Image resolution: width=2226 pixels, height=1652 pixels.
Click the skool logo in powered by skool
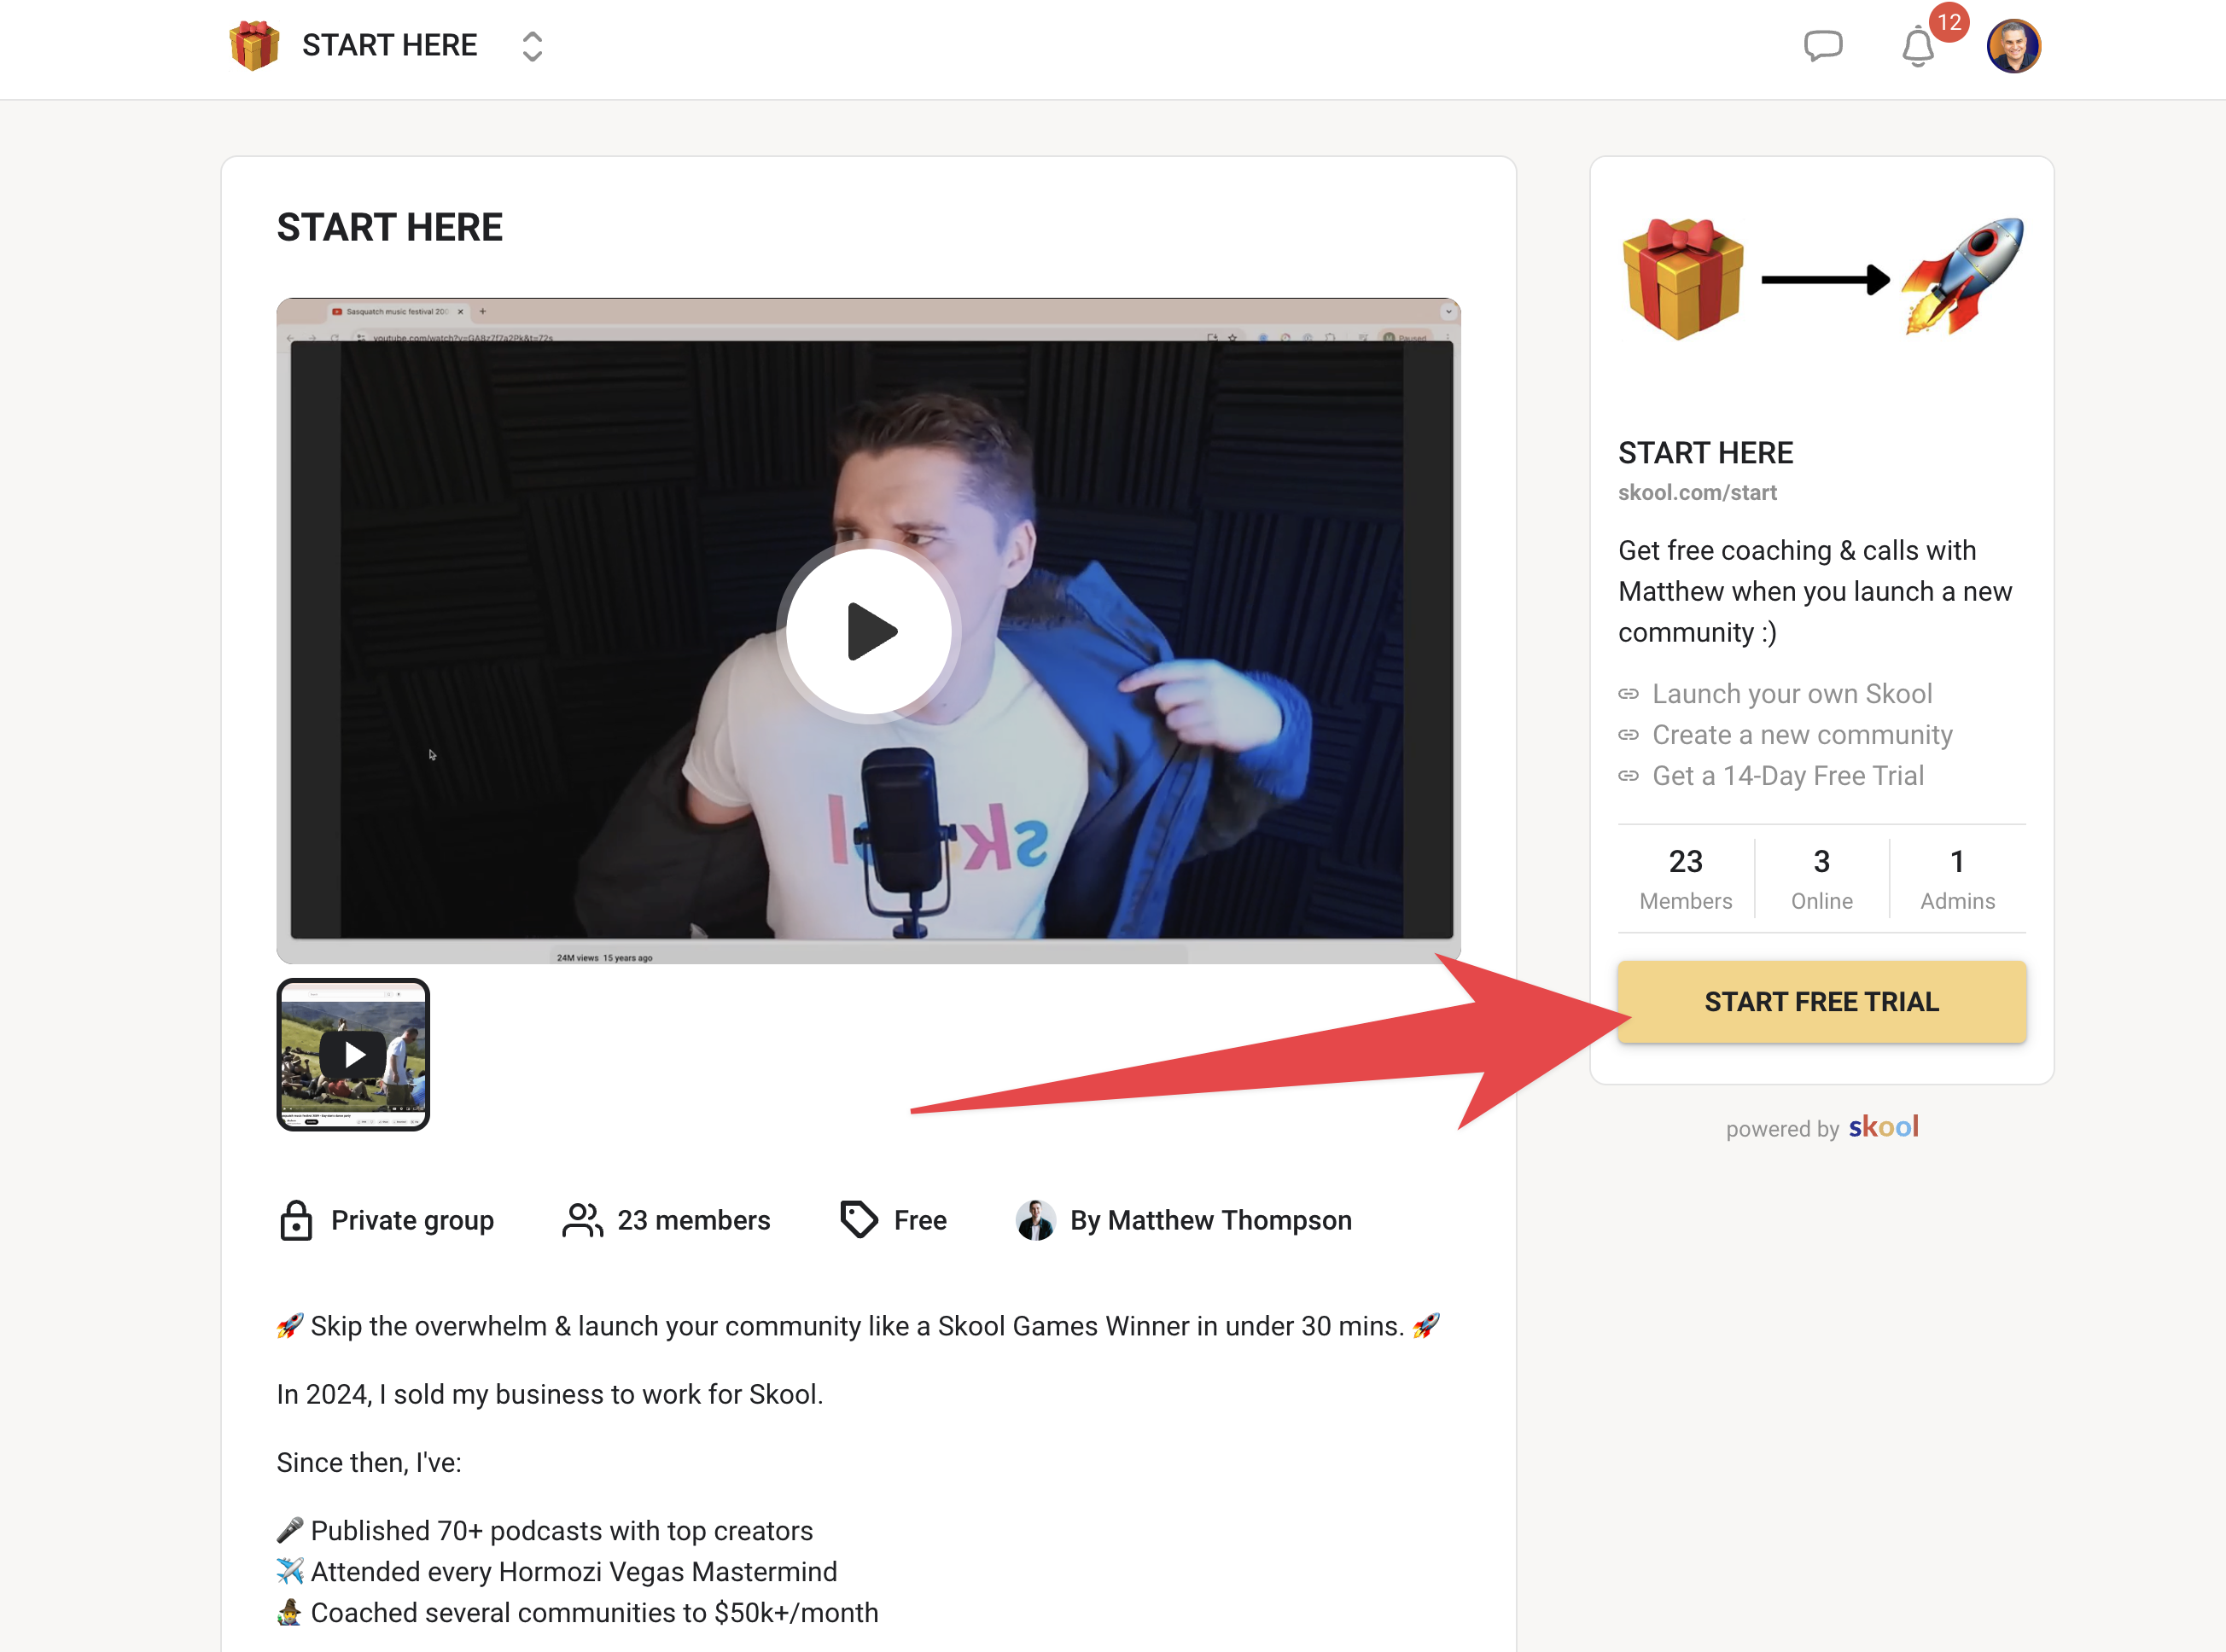[x=1884, y=1128]
